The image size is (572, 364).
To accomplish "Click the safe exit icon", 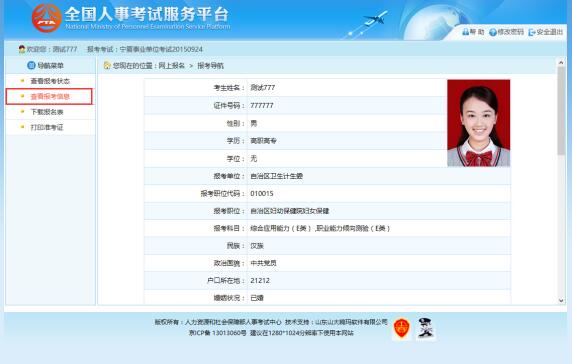I will click(532, 32).
